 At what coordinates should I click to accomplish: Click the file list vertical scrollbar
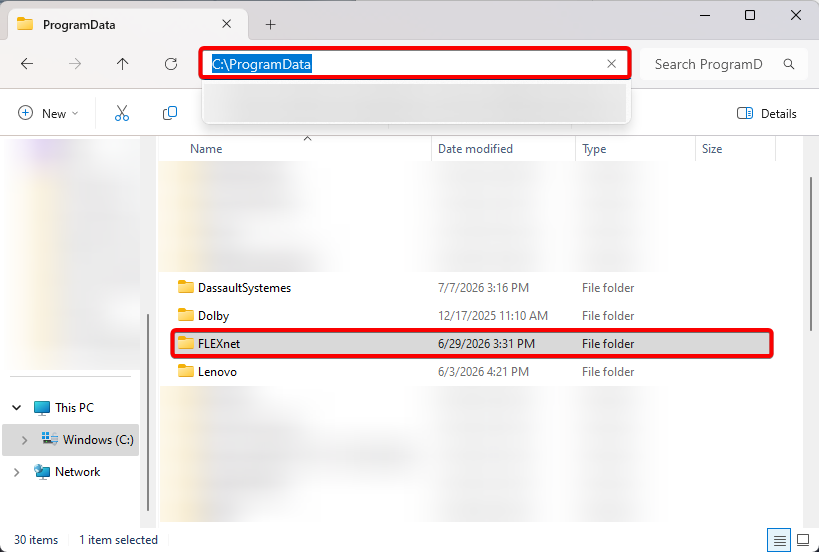[811, 254]
